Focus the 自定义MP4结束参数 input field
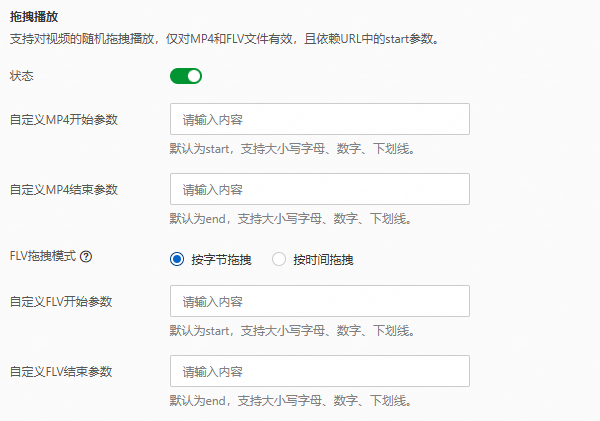Viewport: 600px width, 421px height. point(319,190)
